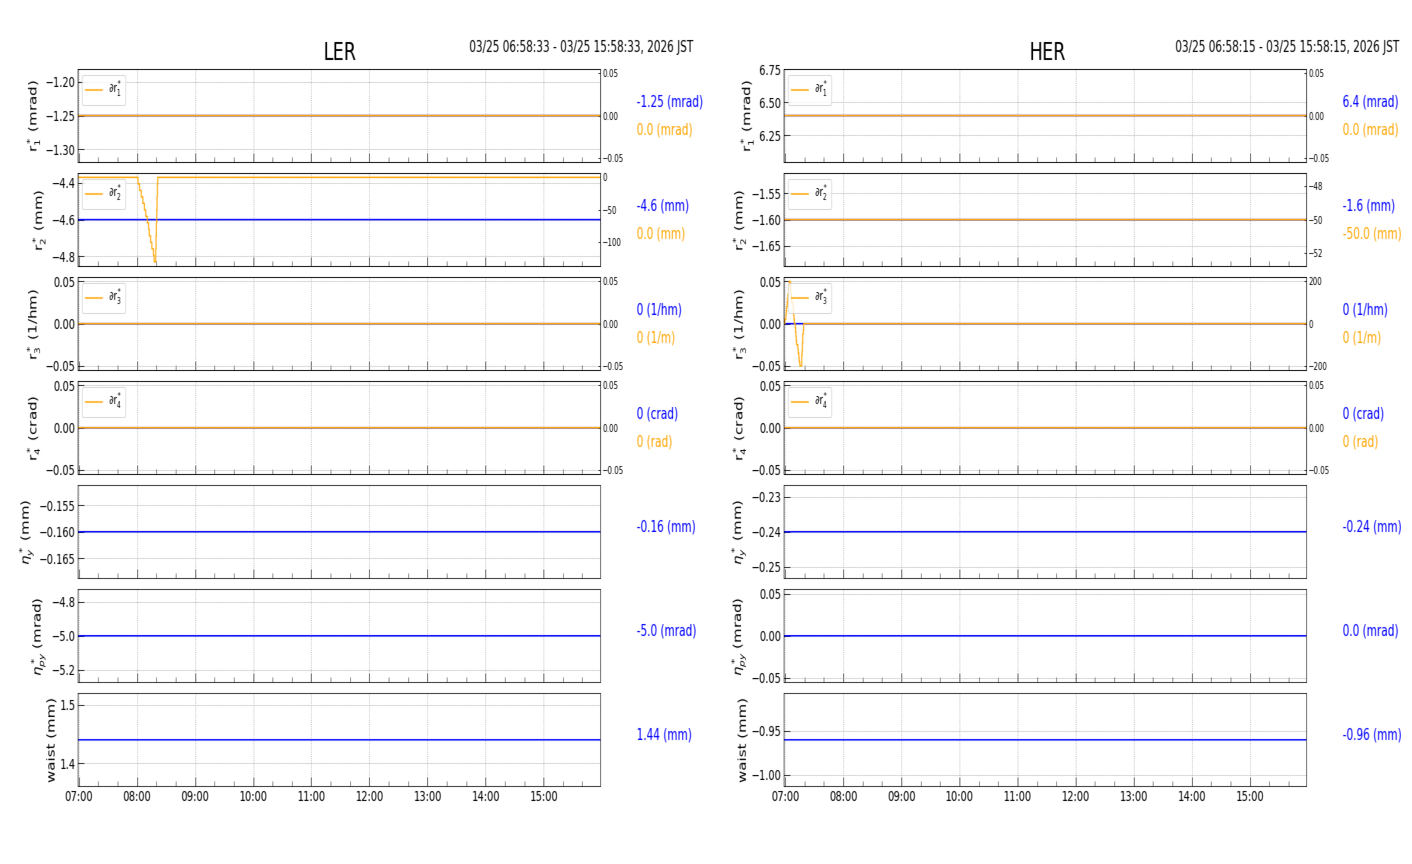Click the 12:00 tick on LER time axis
1412x864 pixels.
[x=369, y=797]
